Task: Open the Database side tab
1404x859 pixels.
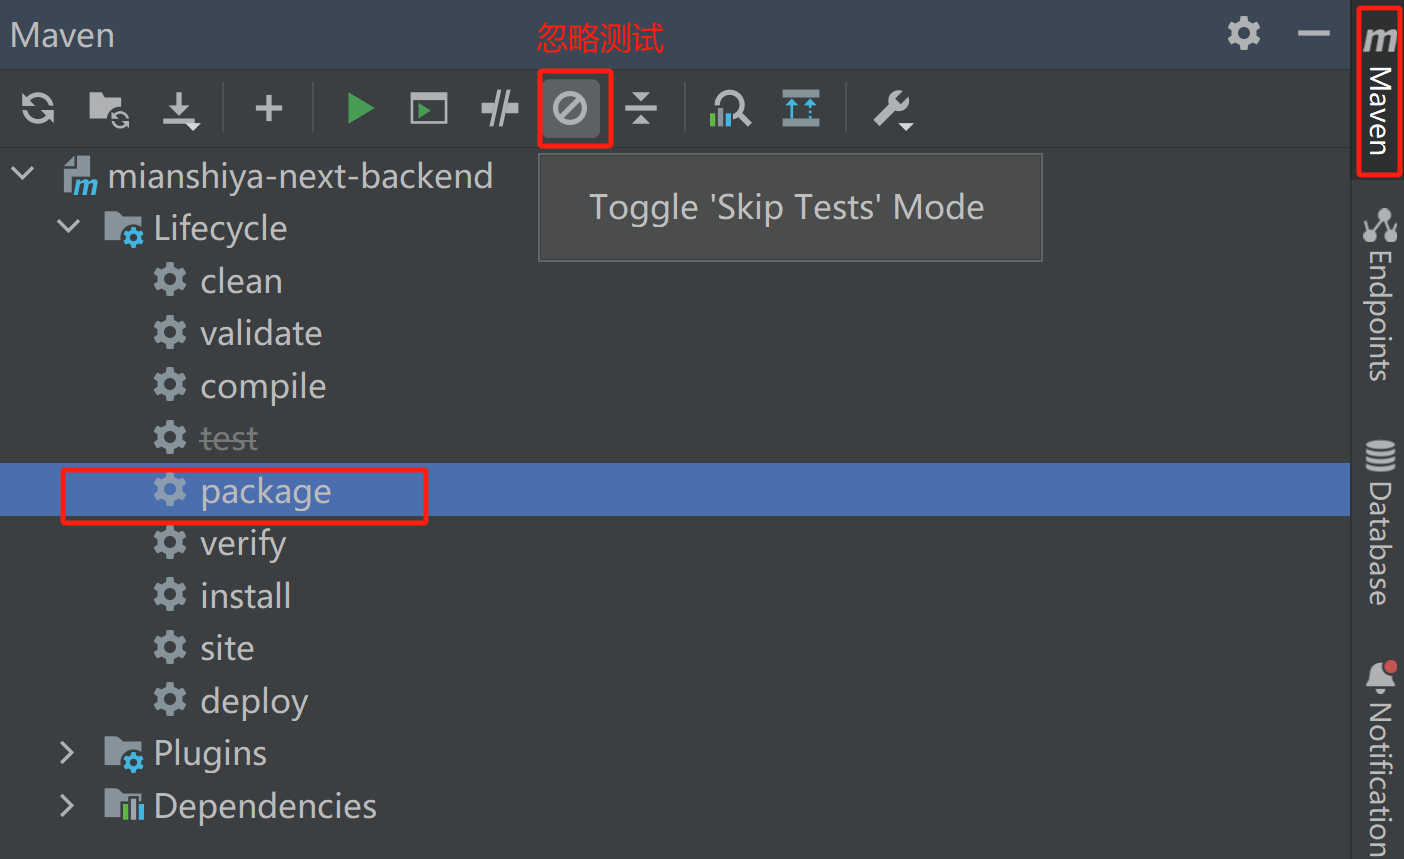Action: (1380, 523)
